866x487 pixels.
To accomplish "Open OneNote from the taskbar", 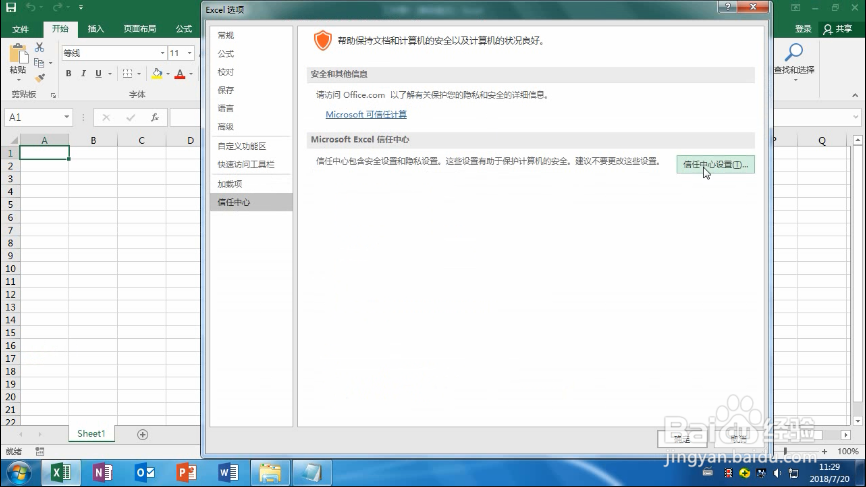I will [103, 473].
